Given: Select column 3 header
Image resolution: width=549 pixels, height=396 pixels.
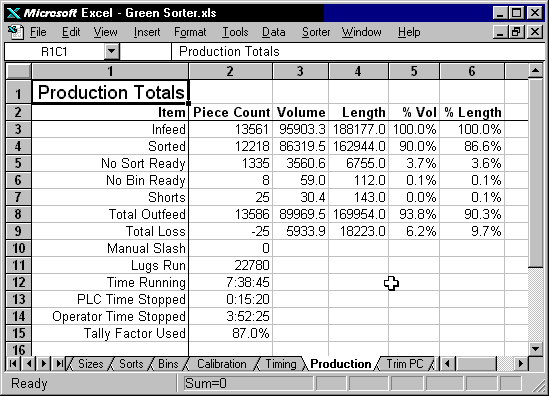Looking at the screenshot, I should pyautogui.click(x=300, y=71).
